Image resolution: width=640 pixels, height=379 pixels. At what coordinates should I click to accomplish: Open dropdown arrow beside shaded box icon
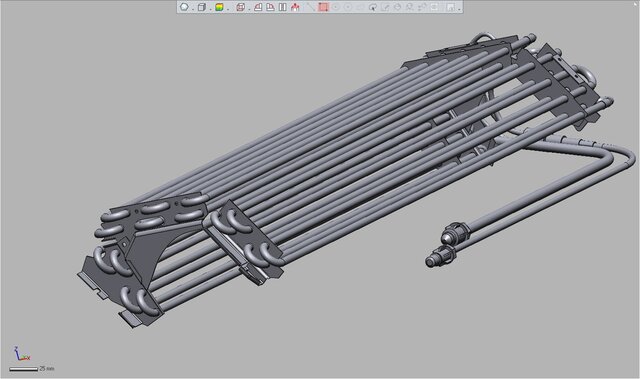coord(210,9)
